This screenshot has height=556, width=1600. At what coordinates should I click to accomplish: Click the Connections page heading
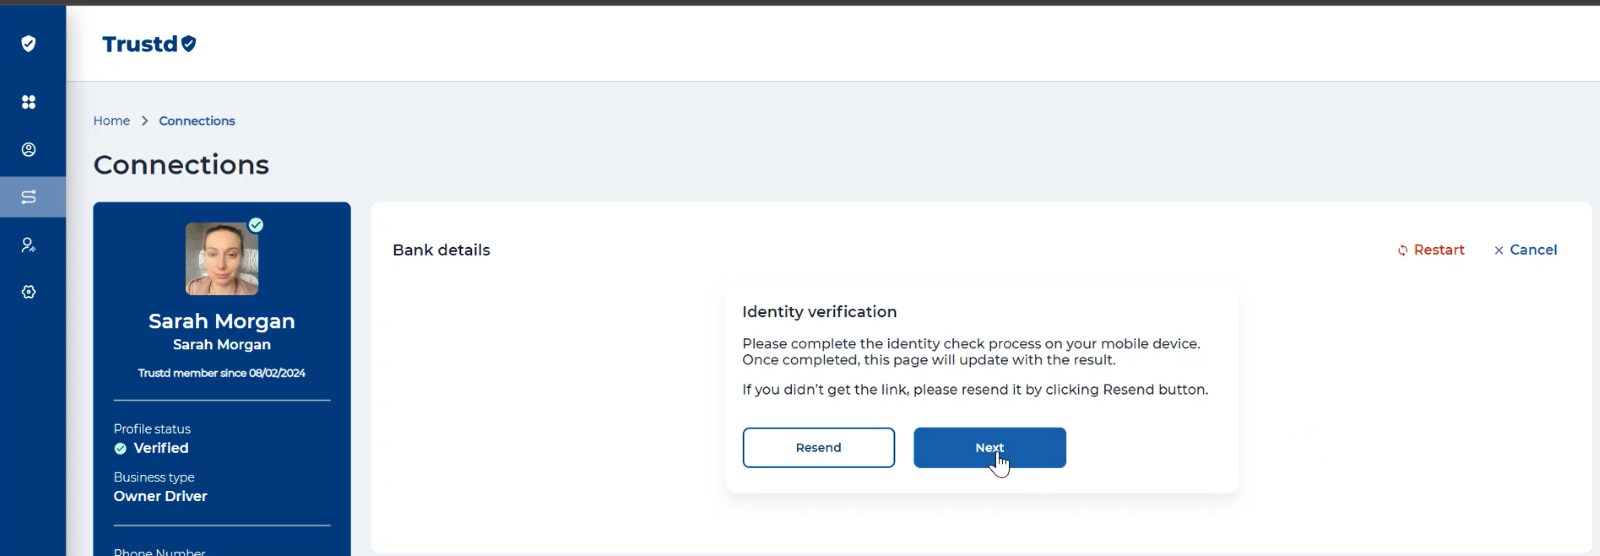click(181, 164)
